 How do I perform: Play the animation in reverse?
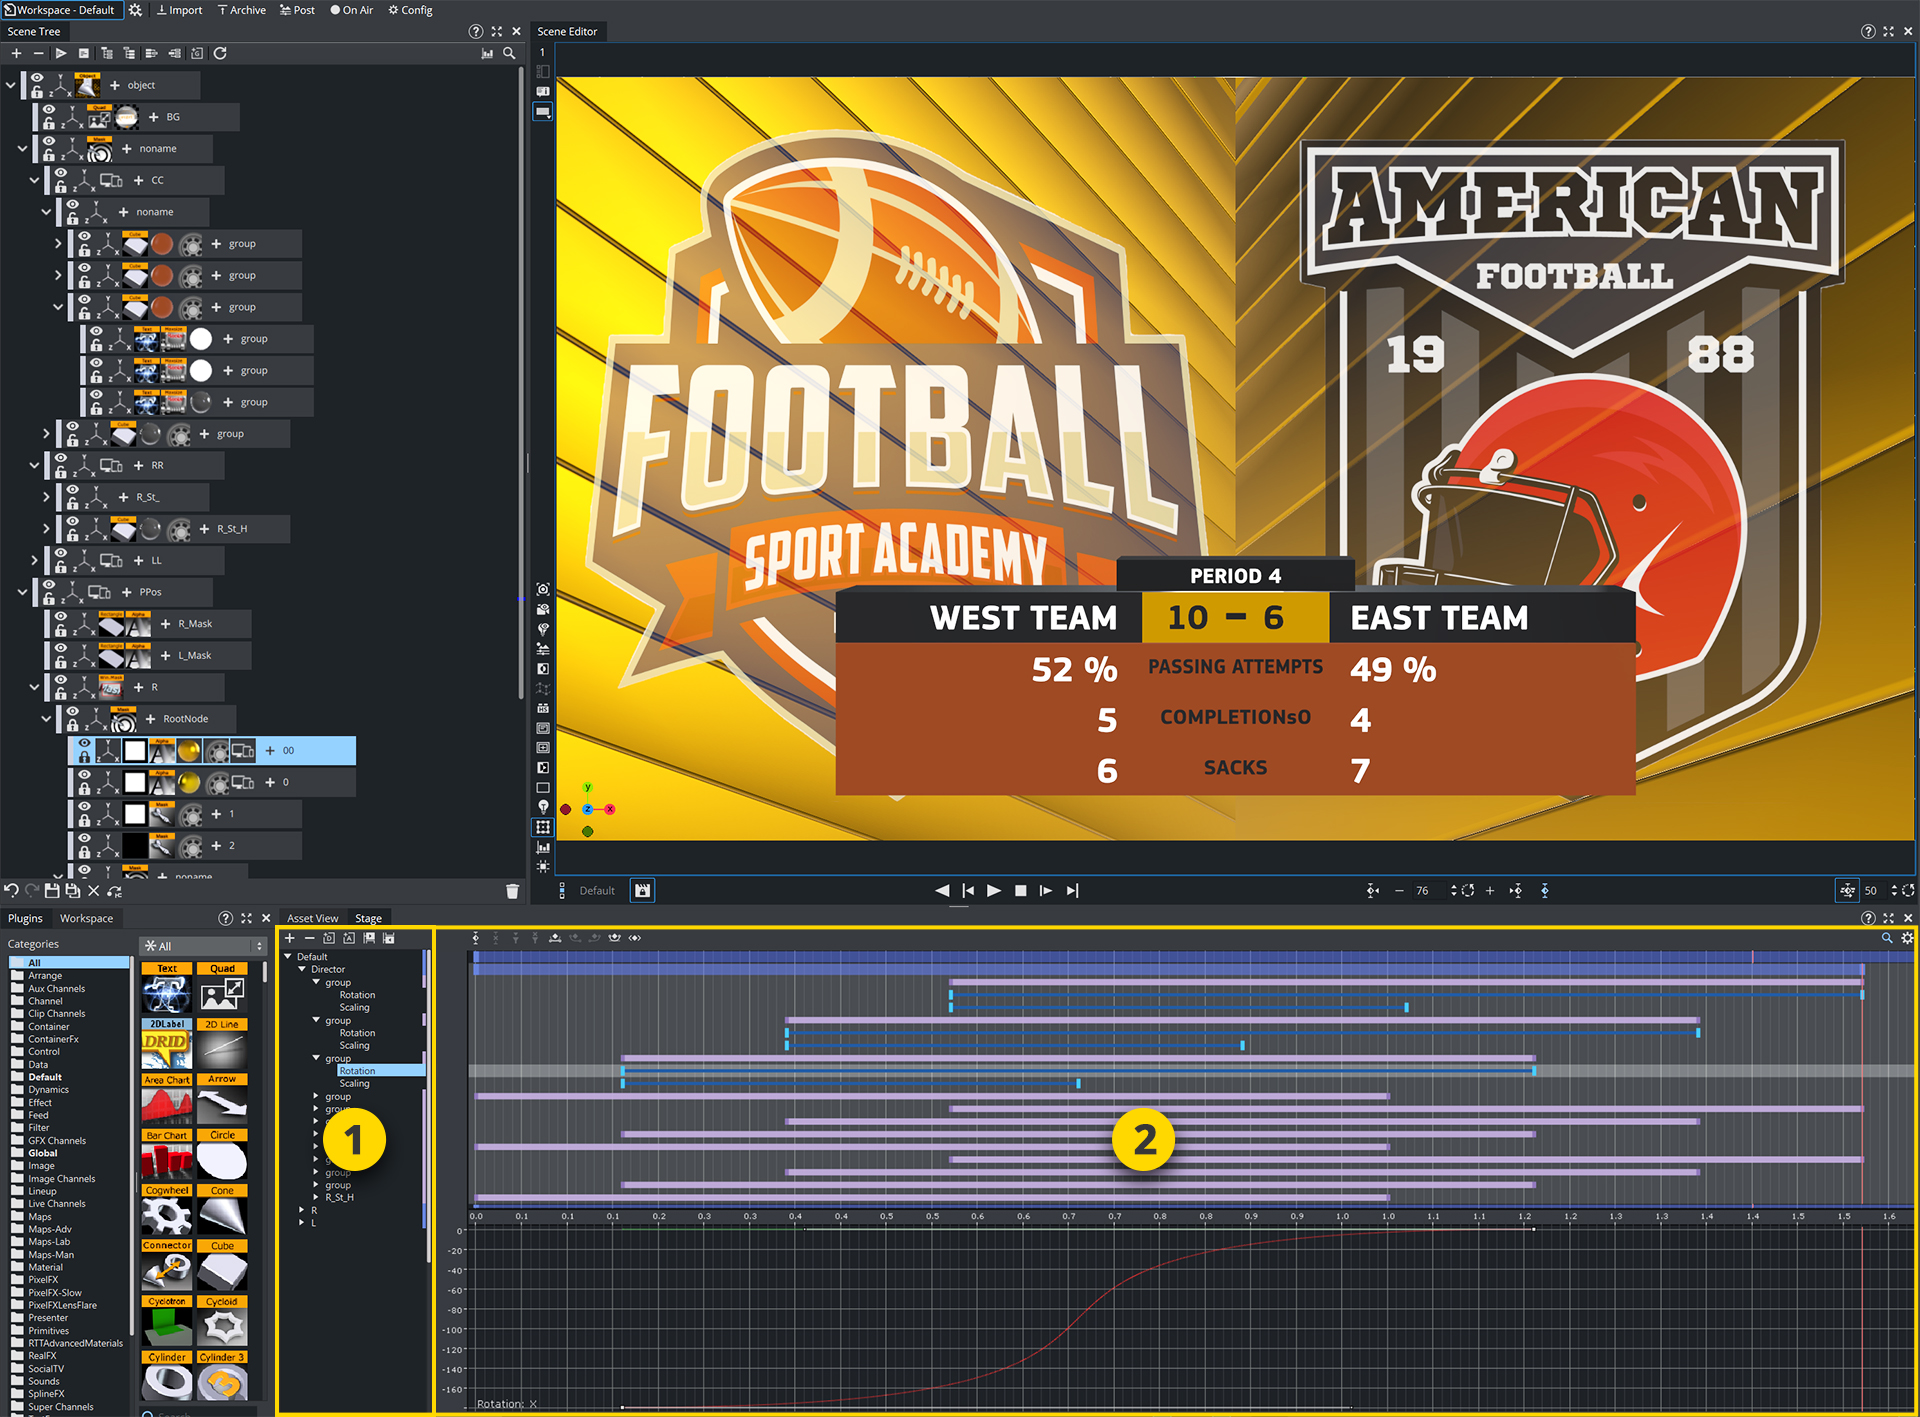tap(942, 890)
